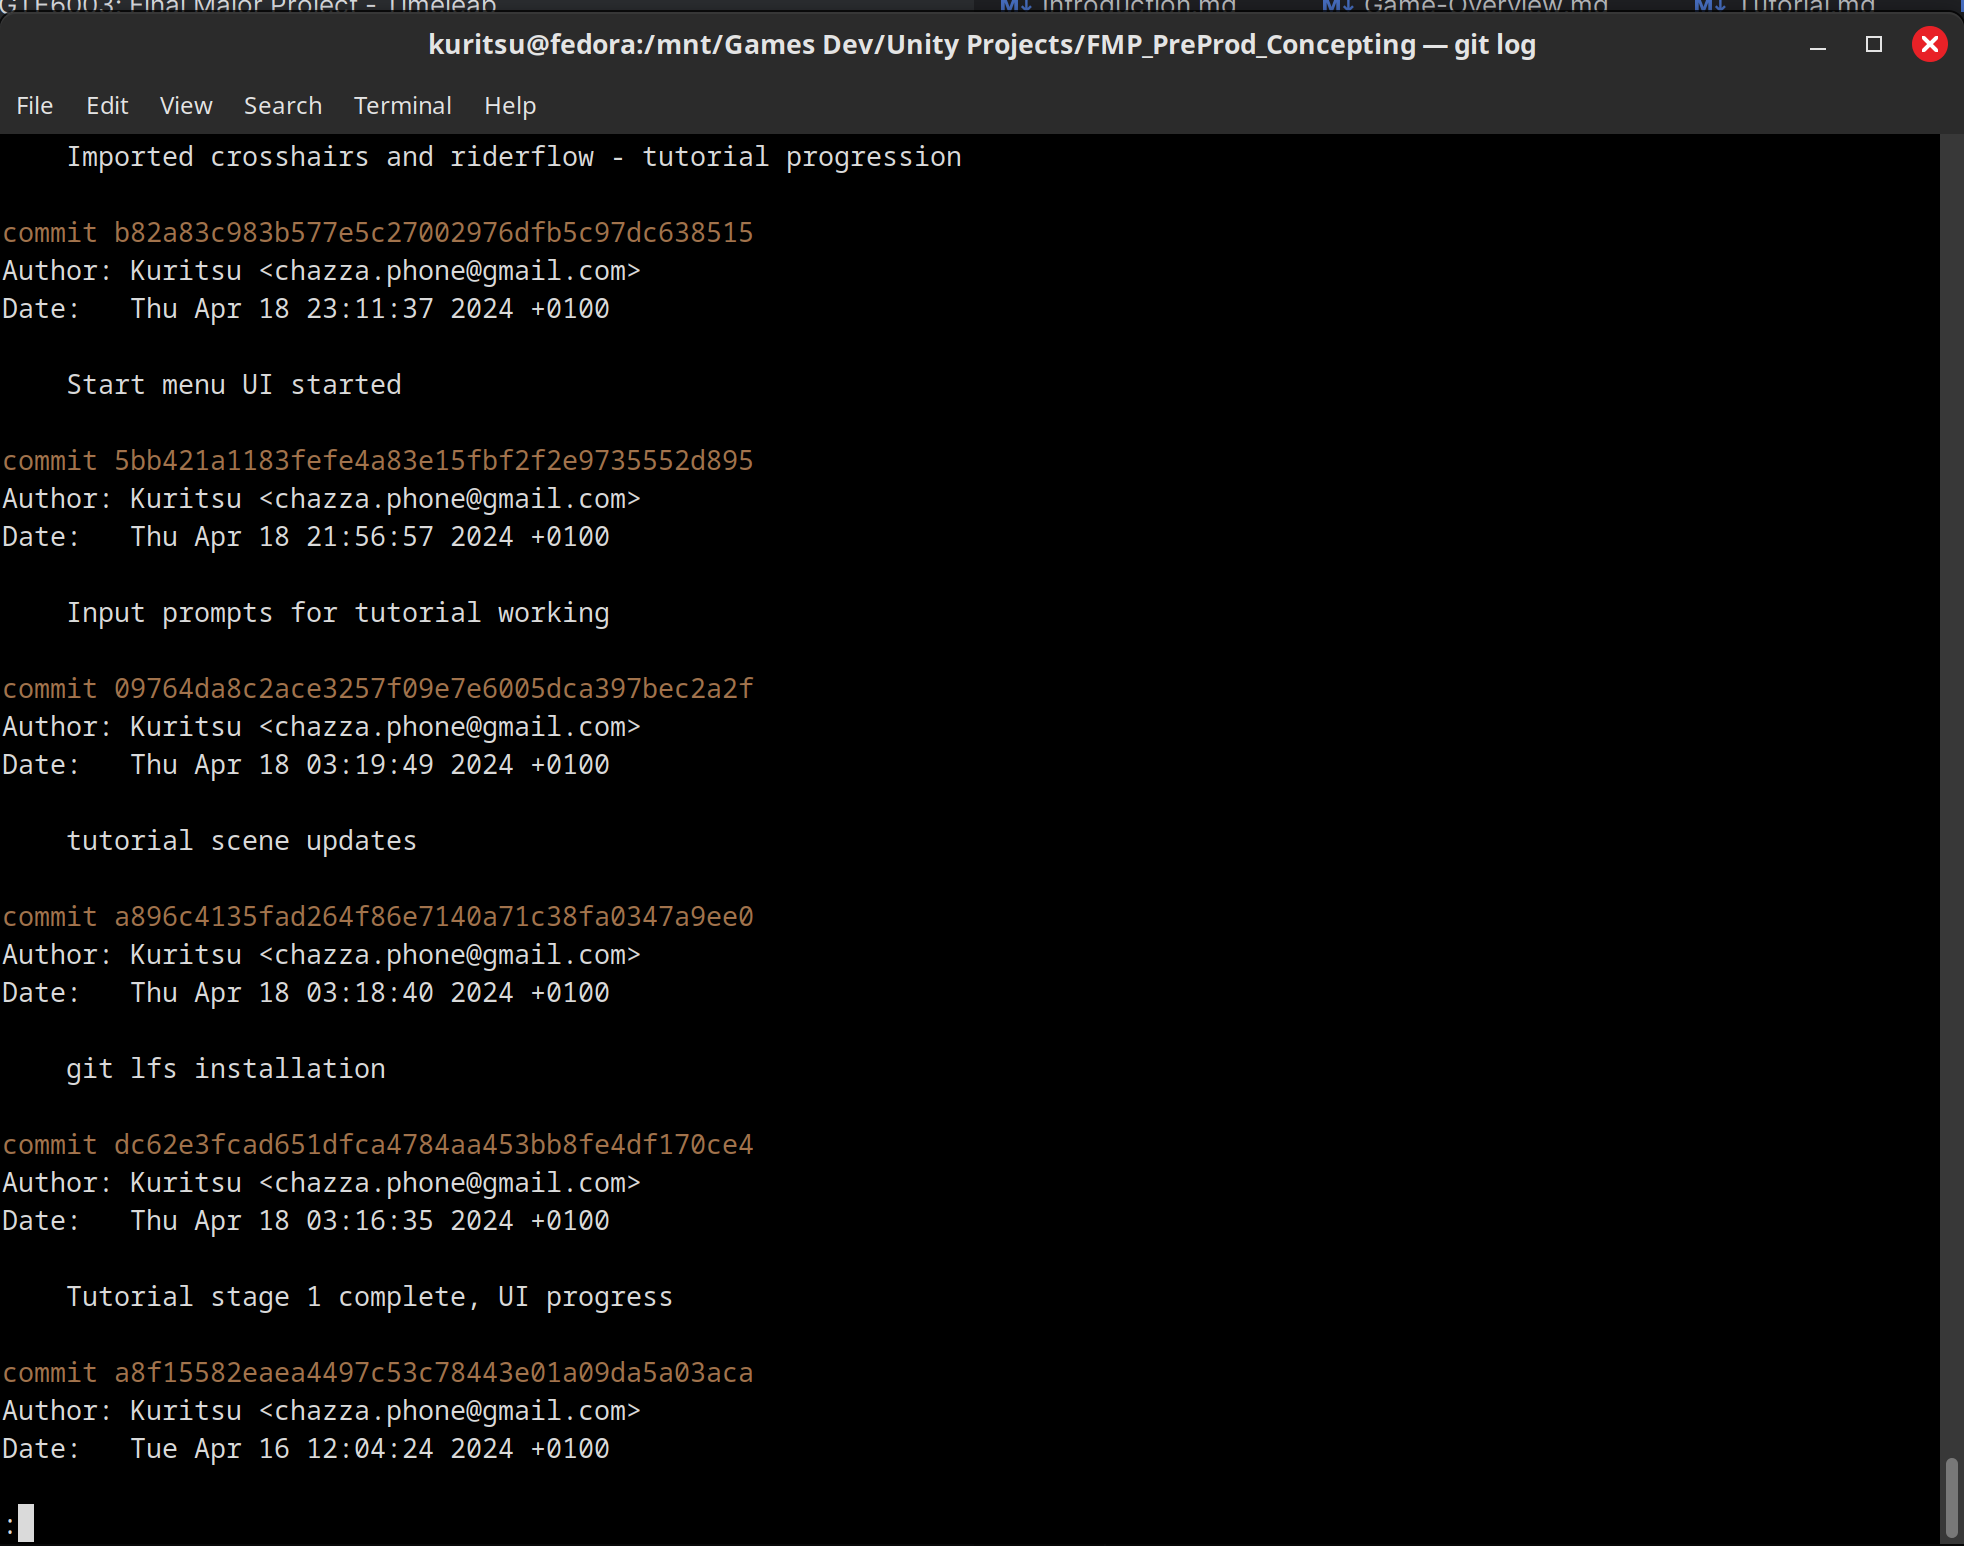Maximize the terminal window
The height and width of the screenshot is (1546, 1964).
pos(1874,45)
